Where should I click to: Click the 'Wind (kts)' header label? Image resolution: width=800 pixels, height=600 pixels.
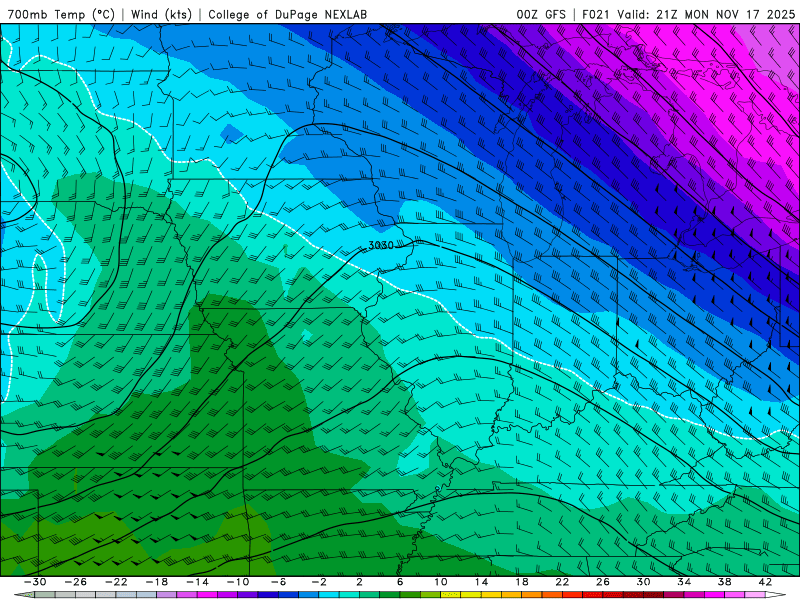tap(161, 14)
